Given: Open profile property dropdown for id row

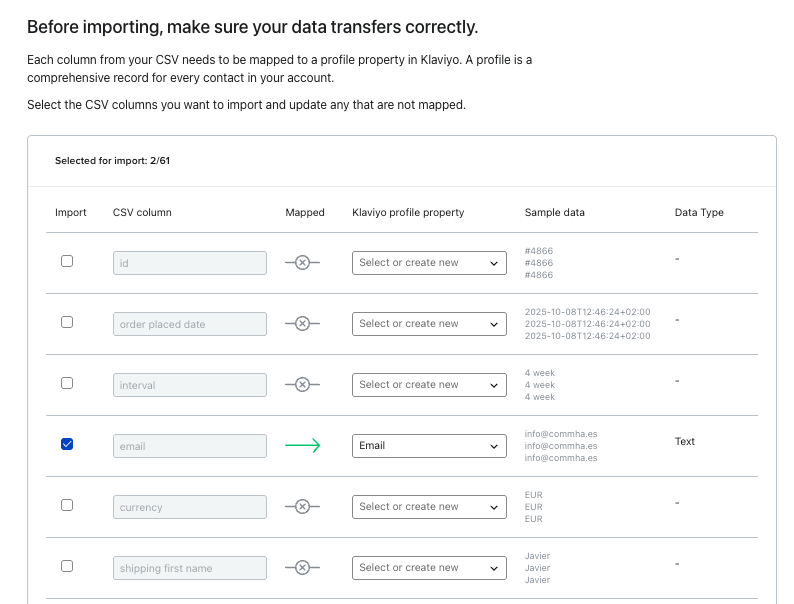Looking at the screenshot, I should pos(429,263).
